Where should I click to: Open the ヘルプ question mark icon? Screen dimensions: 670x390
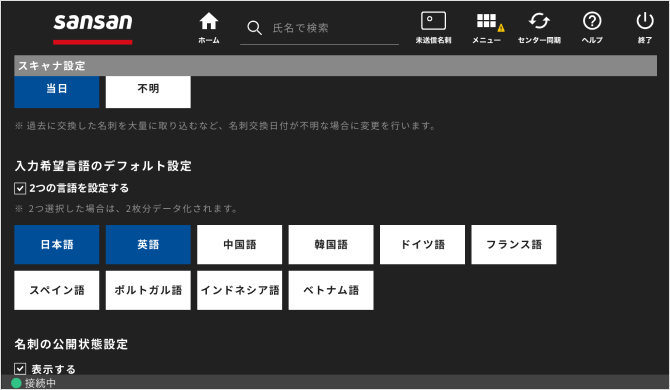click(592, 21)
